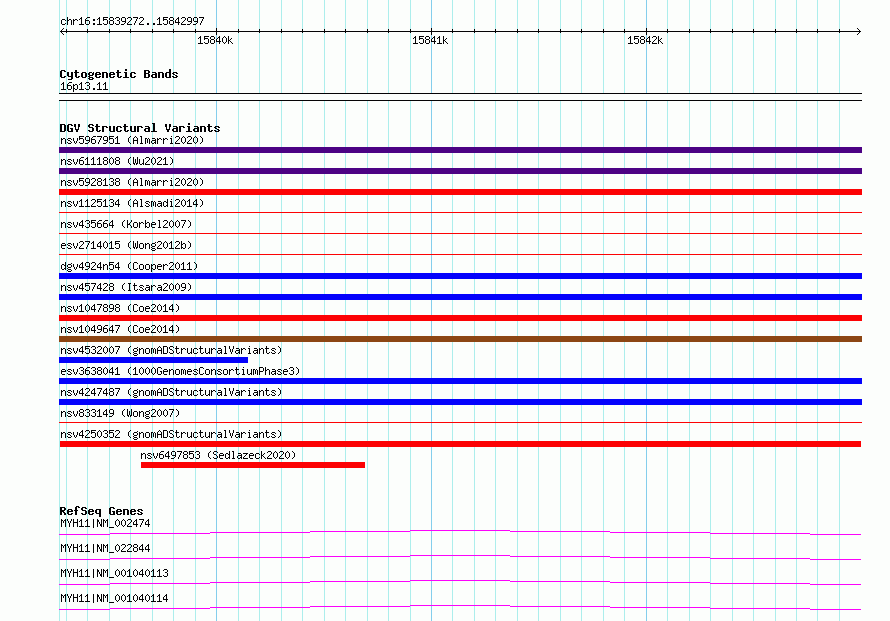This screenshot has width=890, height=621.
Task: Click the 15842k ruler tick label
Action: pyautogui.click(x=645, y=40)
